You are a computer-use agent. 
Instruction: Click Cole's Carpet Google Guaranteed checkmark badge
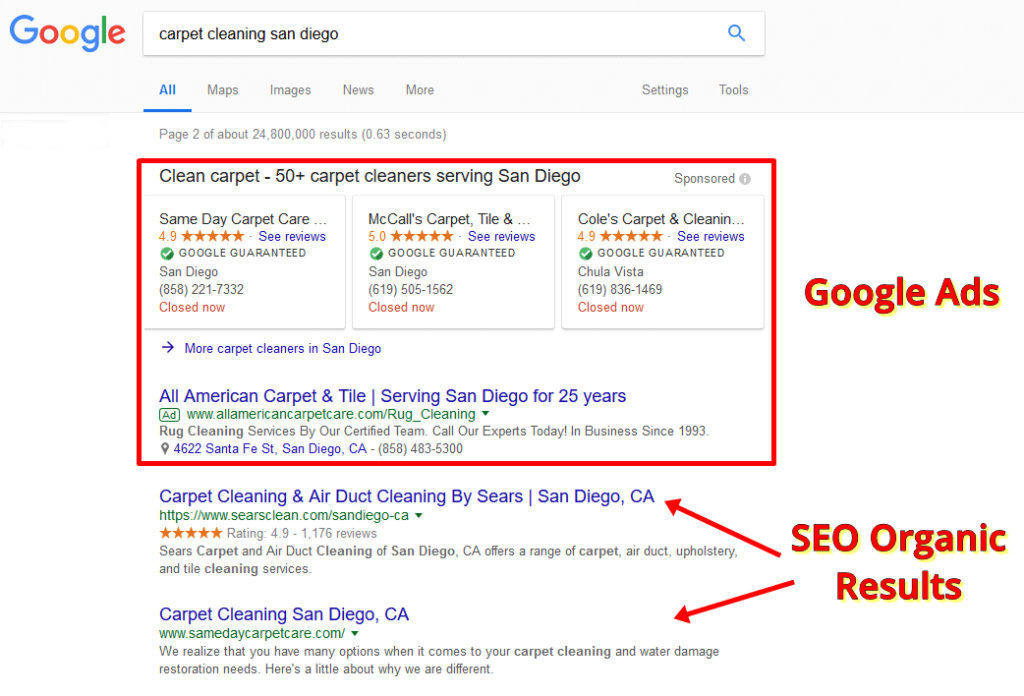pyautogui.click(x=585, y=254)
